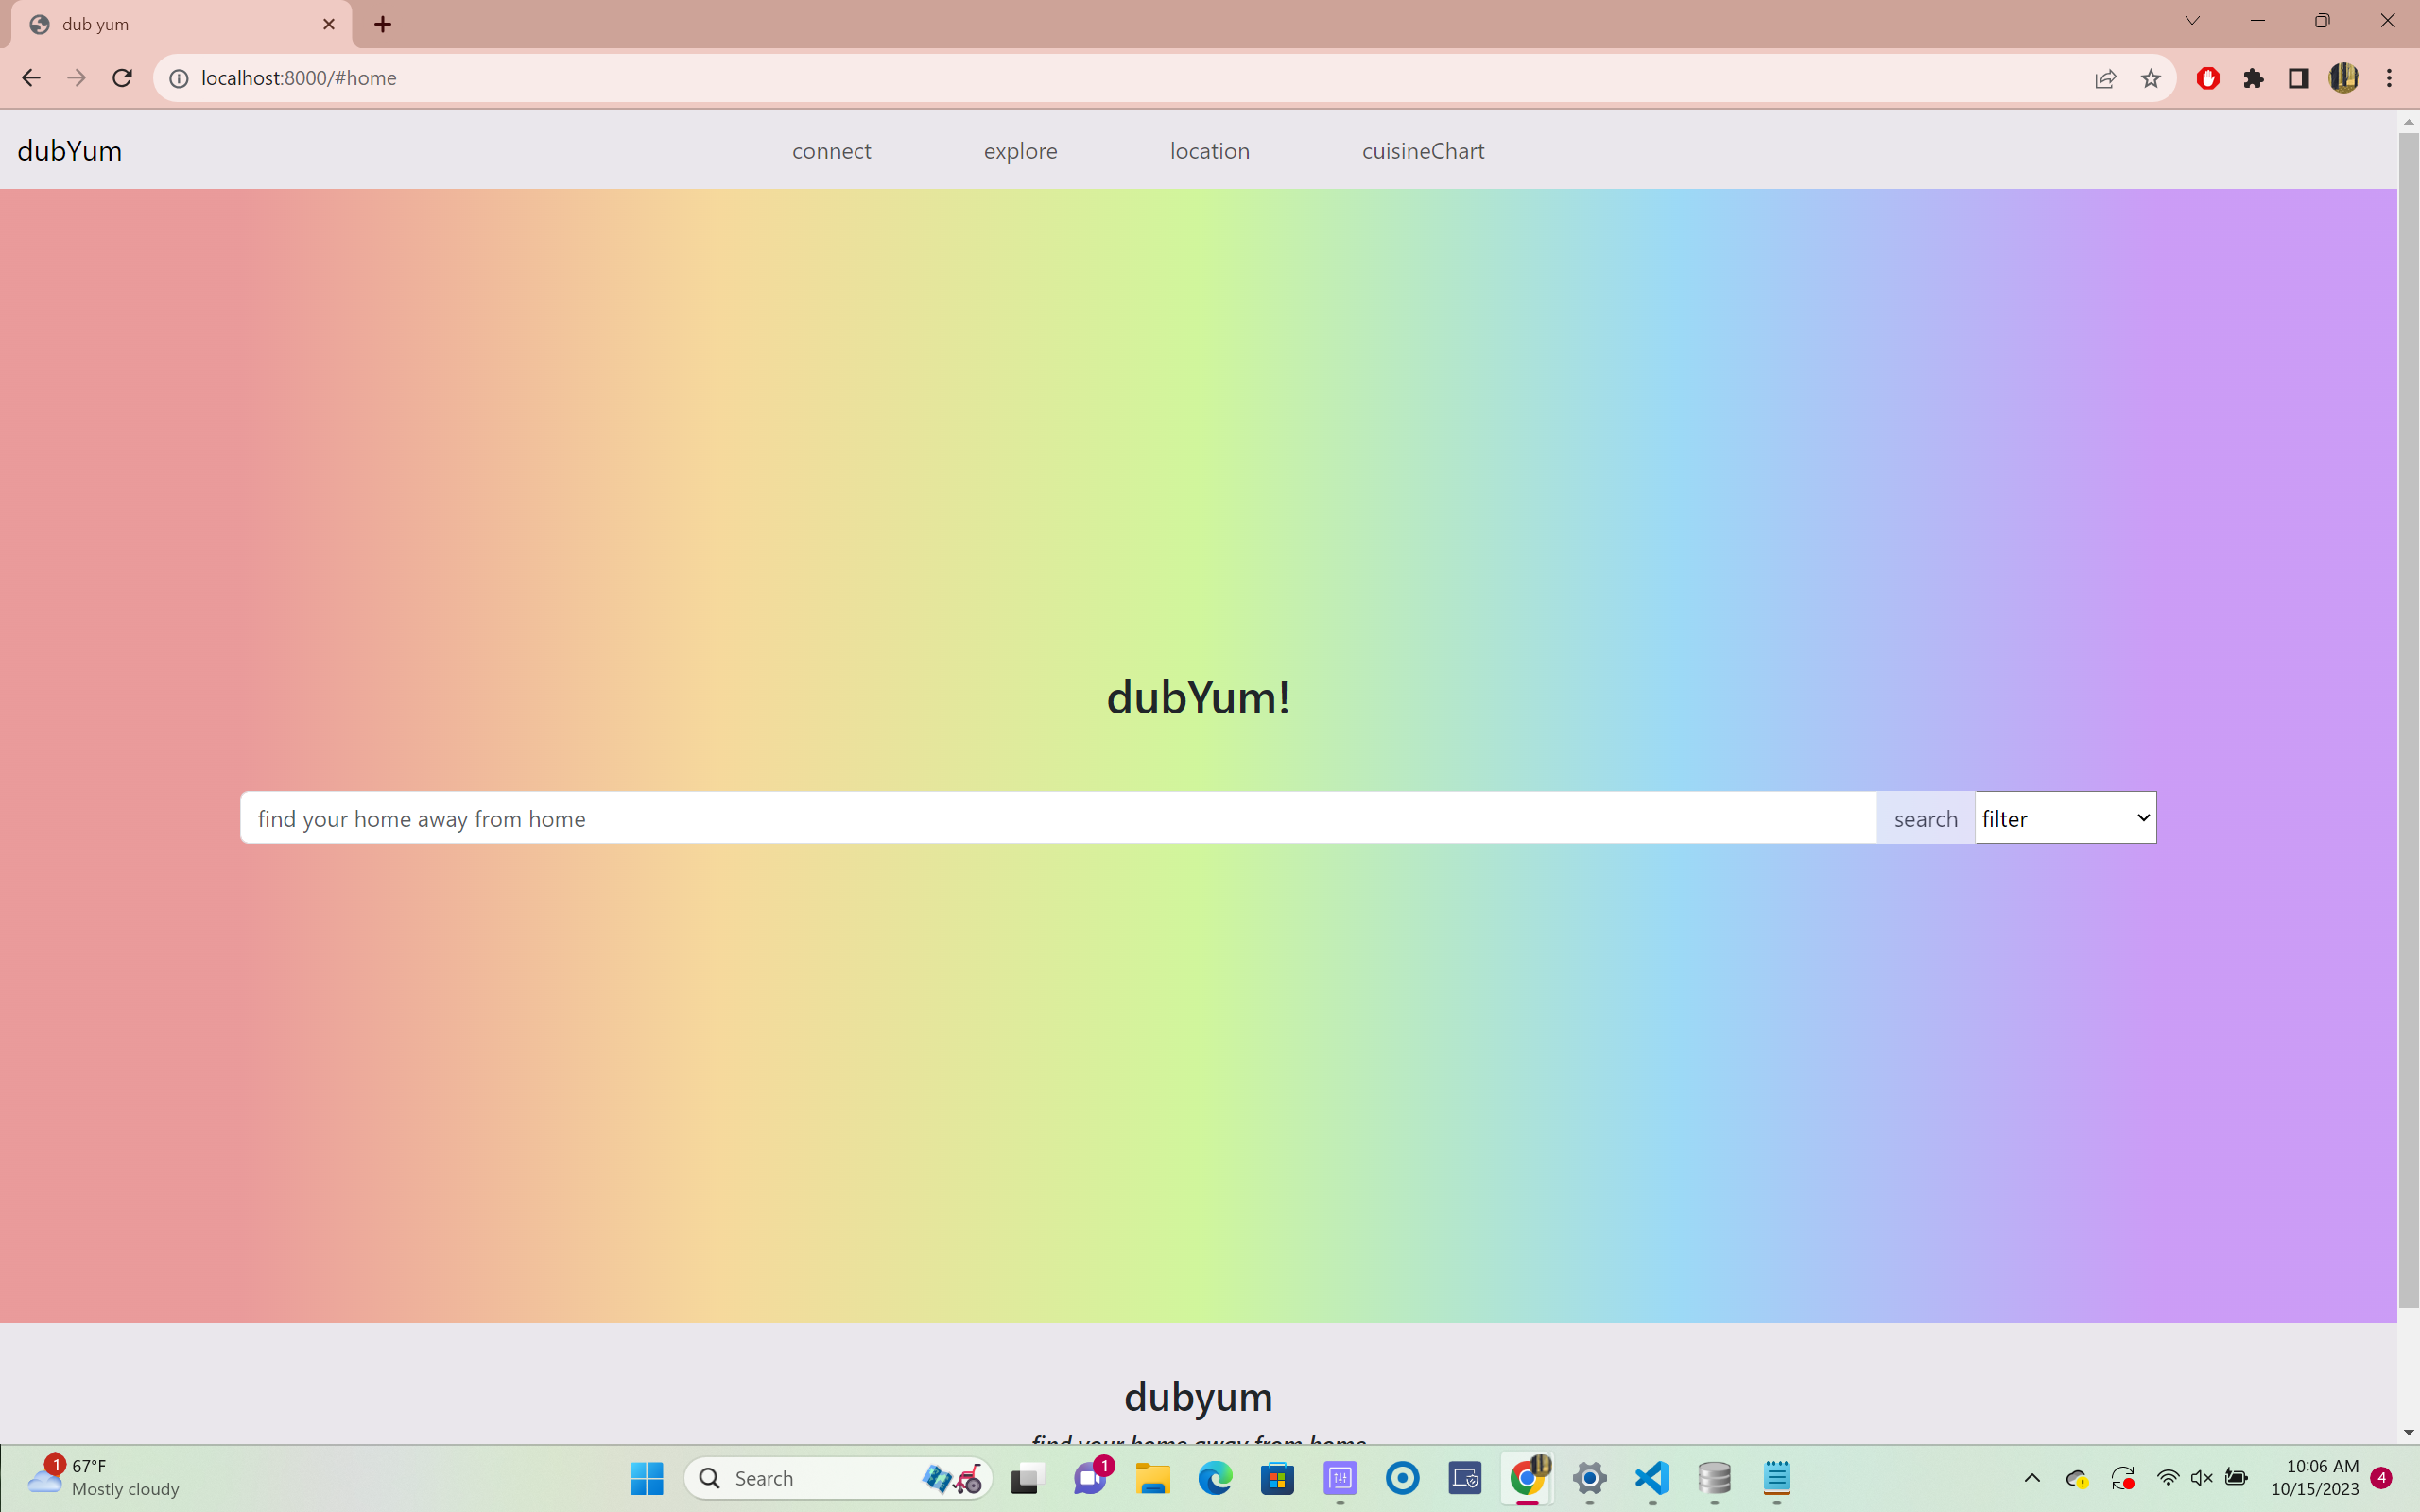Screen dimensions: 2420x1512
Task: Open the tab search chevron
Action: pyautogui.click(x=2192, y=21)
